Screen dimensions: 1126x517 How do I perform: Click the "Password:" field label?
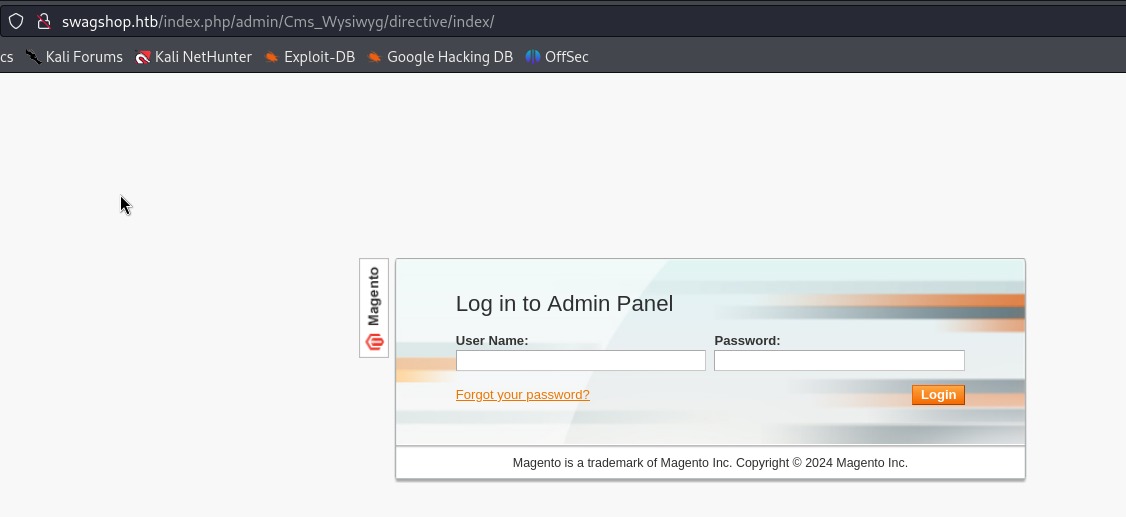[747, 341]
